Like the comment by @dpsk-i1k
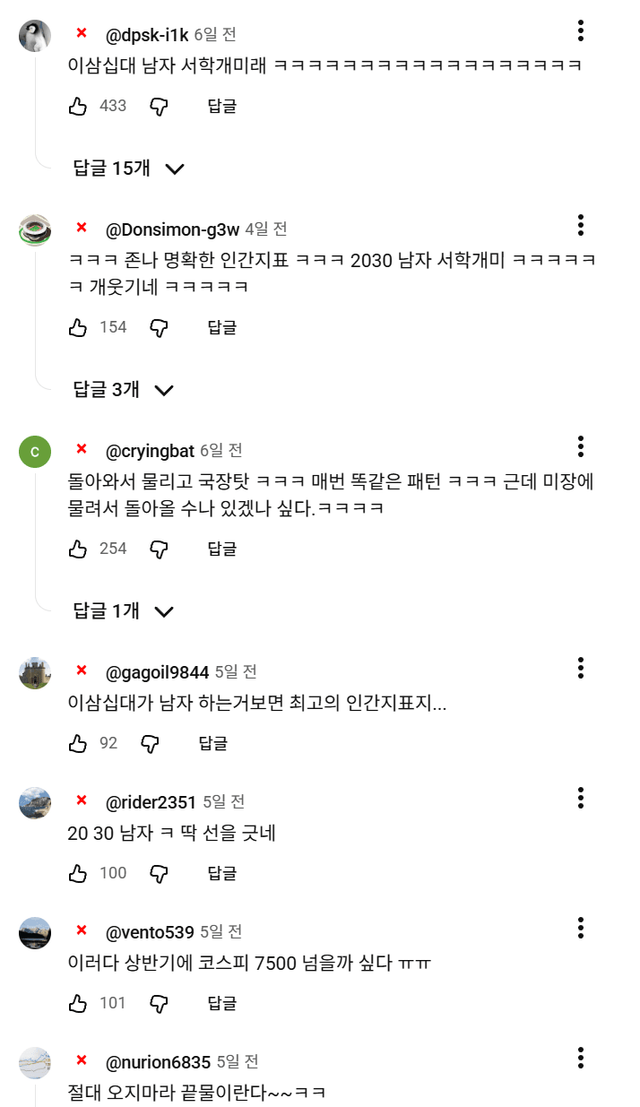Image resolution: width=640 pixels, height=1107 pixels. point(78,106)
